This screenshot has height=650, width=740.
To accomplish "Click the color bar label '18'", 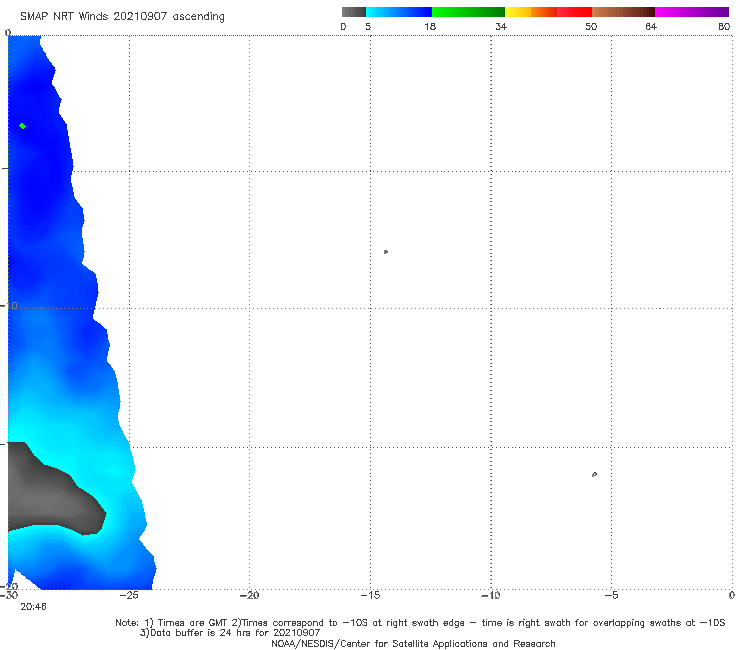I will point(430,27).
